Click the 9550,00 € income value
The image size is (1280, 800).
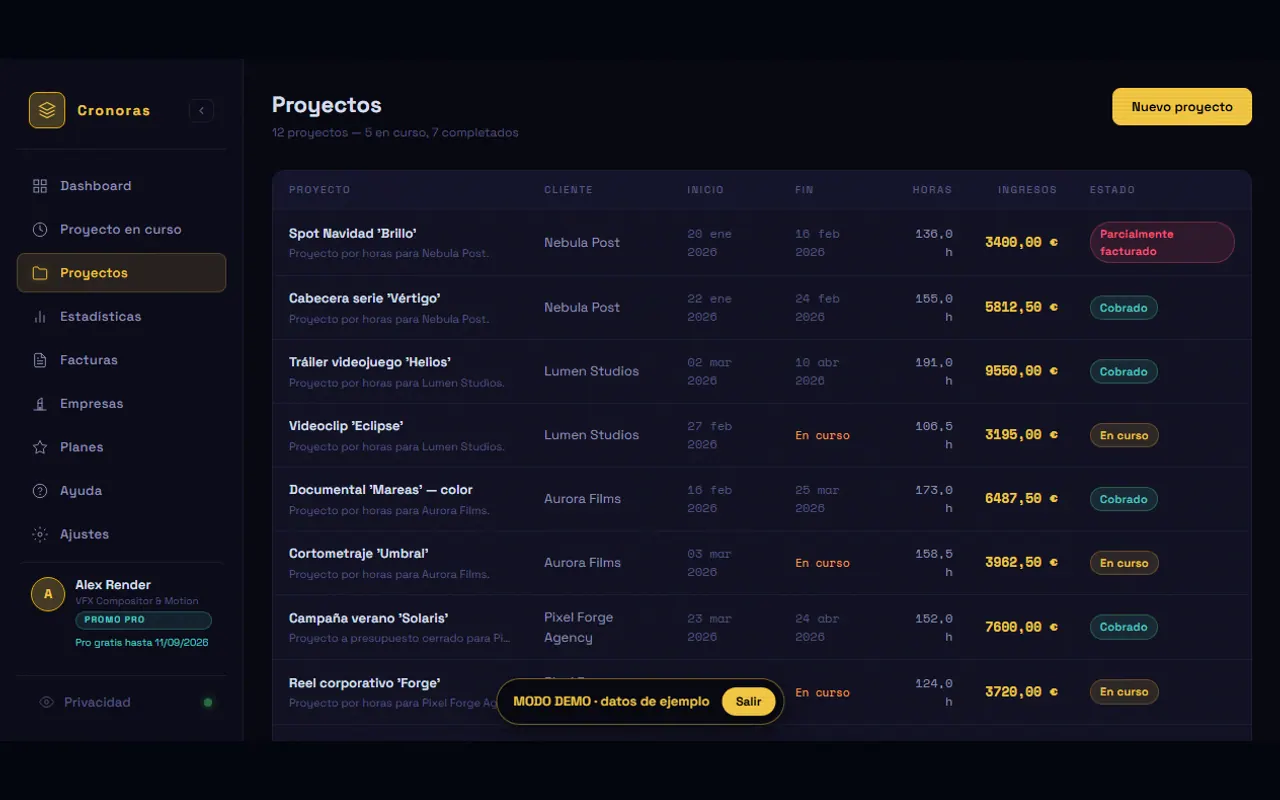(x=1021, y=371)
